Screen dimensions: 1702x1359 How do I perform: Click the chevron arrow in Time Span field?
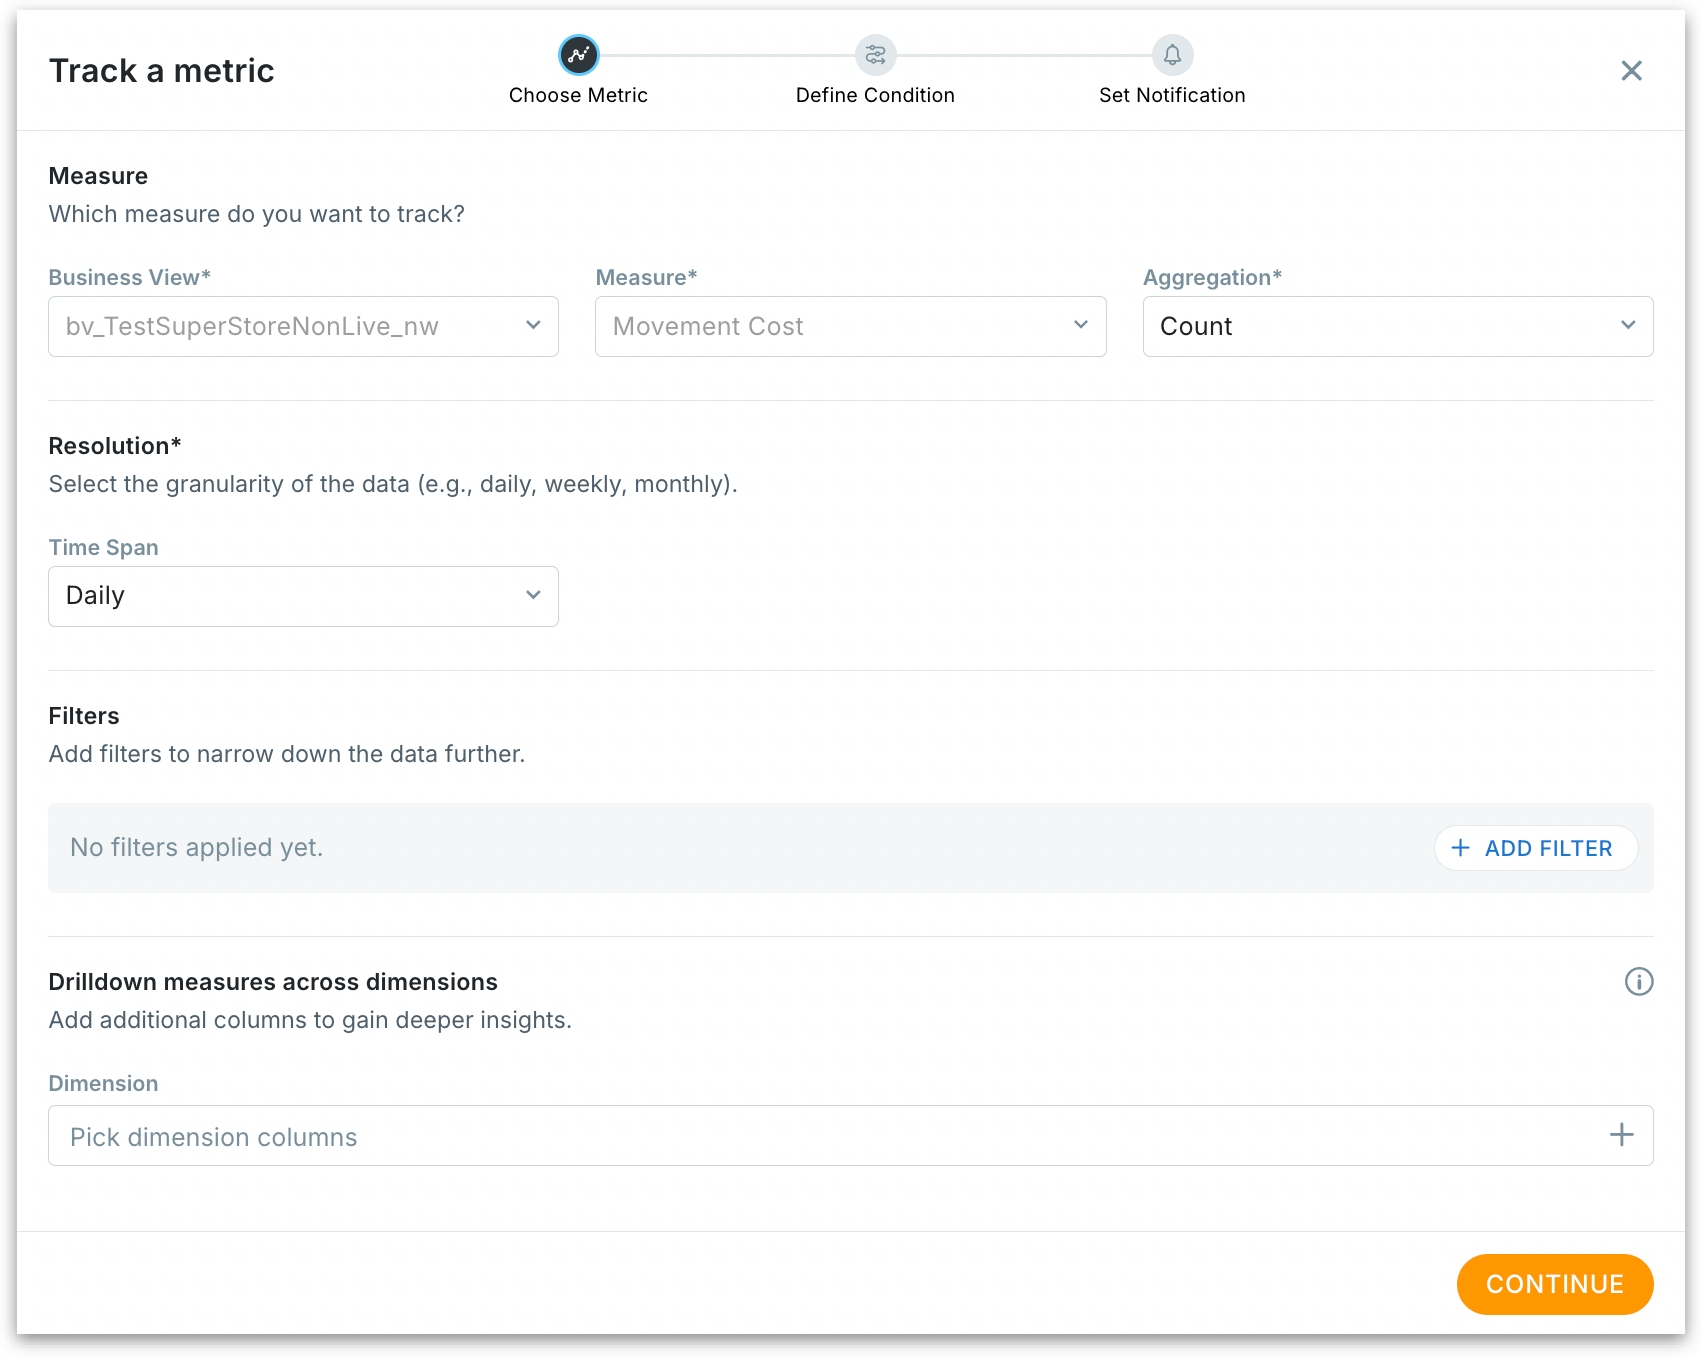(533, 596)
